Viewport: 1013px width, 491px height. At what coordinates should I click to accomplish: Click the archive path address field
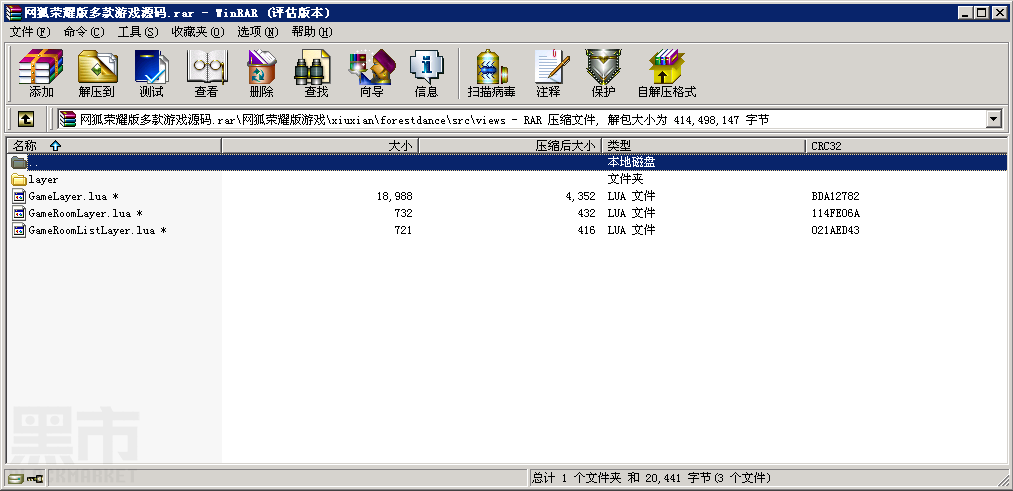coord(521,119)
